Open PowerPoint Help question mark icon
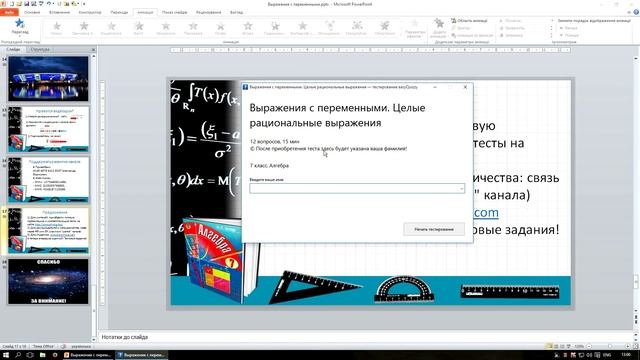640x360 pixels. [636, 12]
